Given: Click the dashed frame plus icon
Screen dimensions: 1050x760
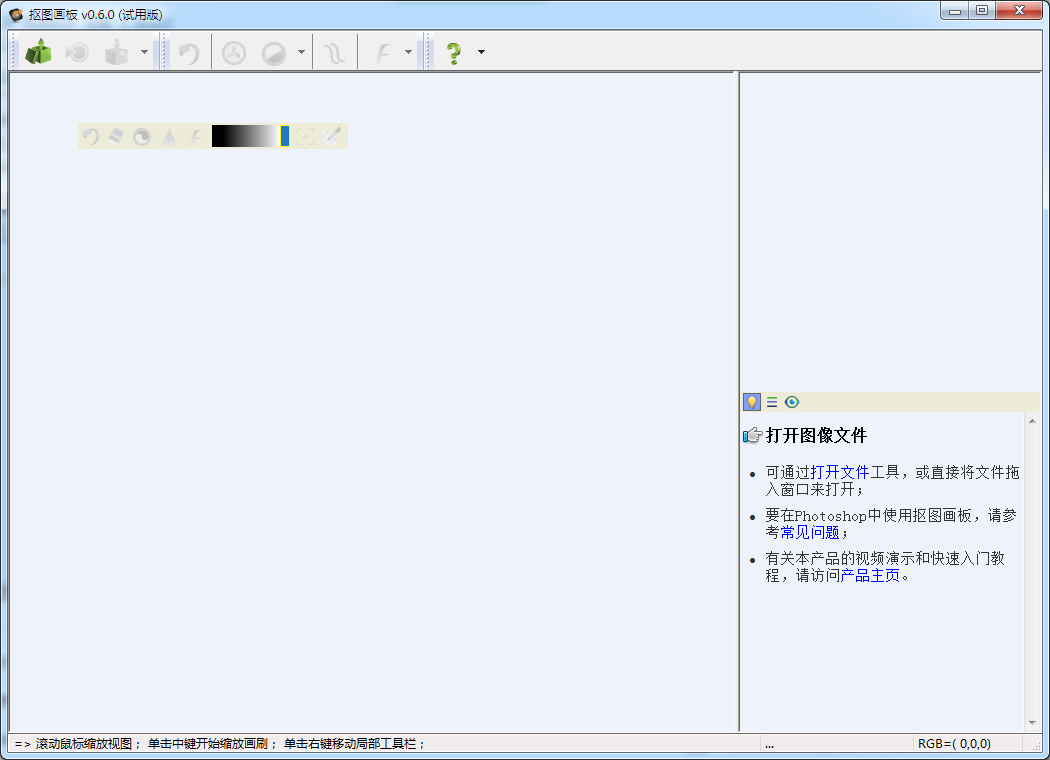Looking at the screenshot, I should pos(305,137).
